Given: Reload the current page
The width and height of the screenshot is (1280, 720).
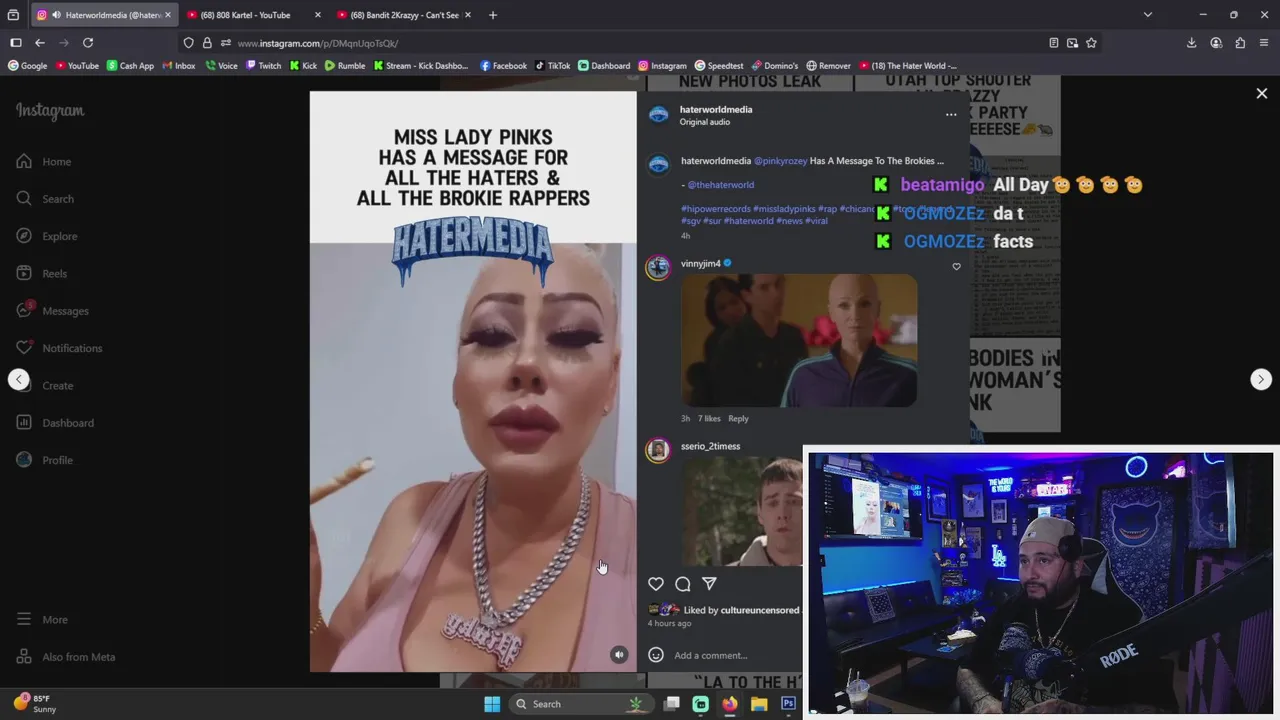Looking at the screenshot, I should click(x=88, y=43).
